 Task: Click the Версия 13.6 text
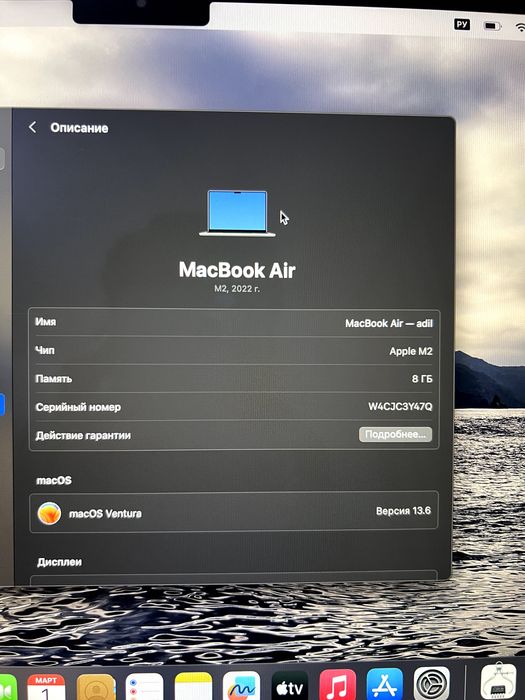(x=403, y=511)
